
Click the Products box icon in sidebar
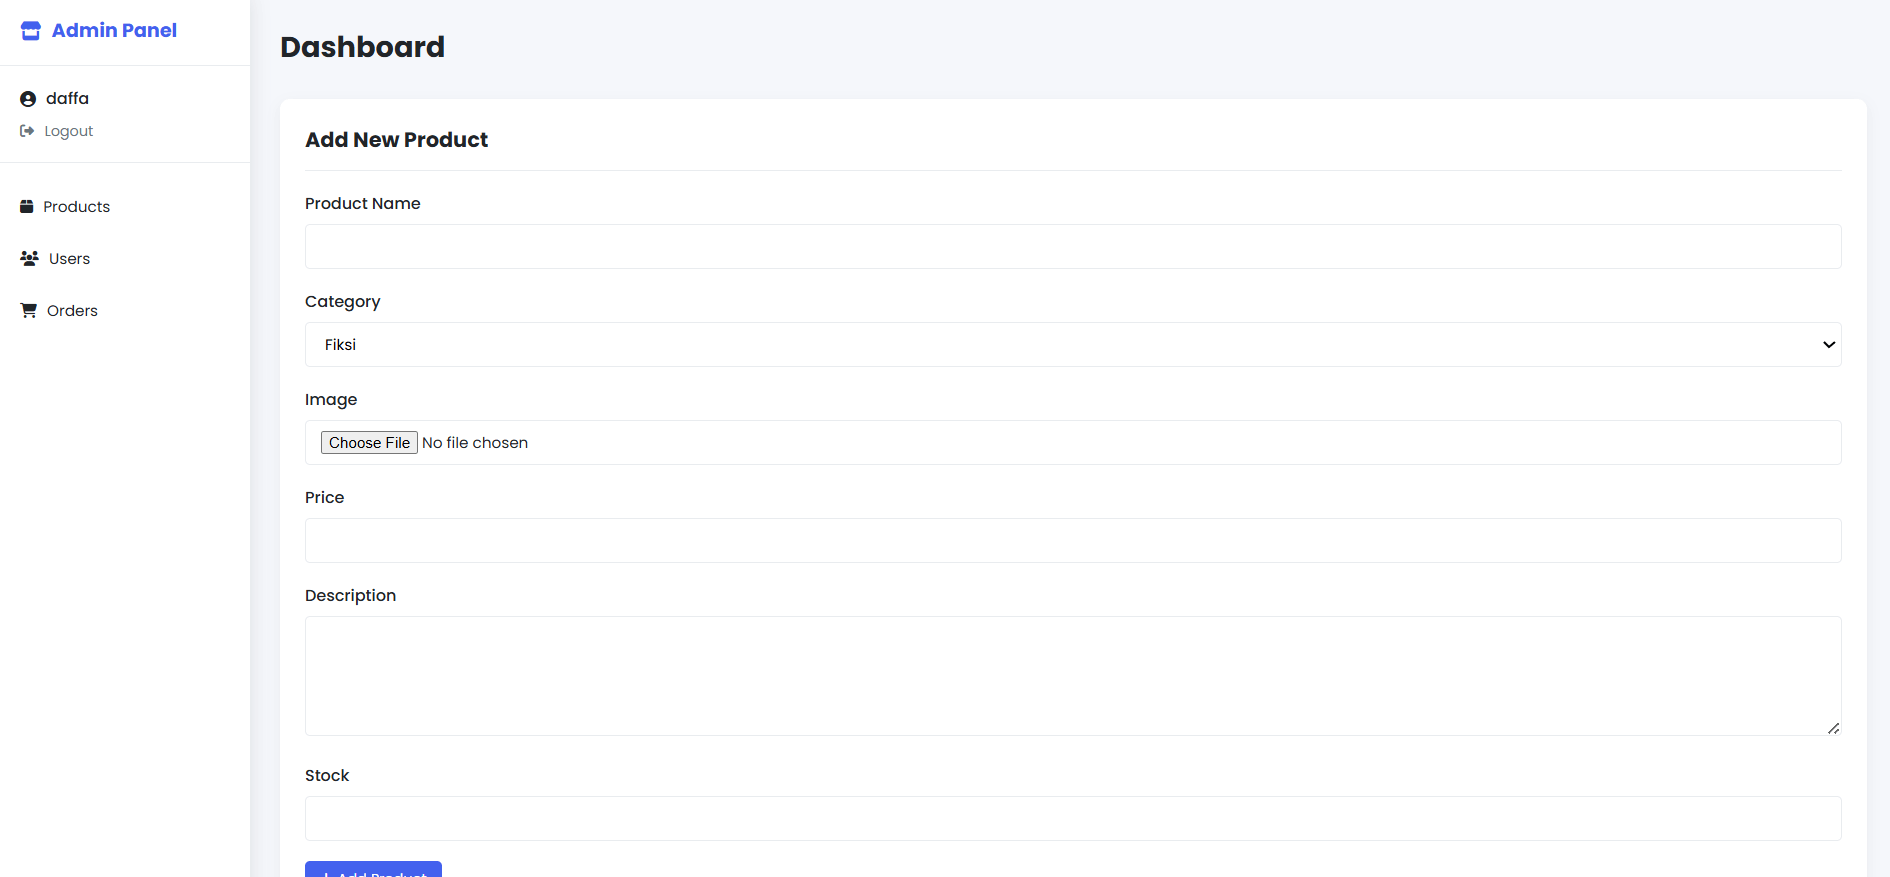click(x=27, y=207)
